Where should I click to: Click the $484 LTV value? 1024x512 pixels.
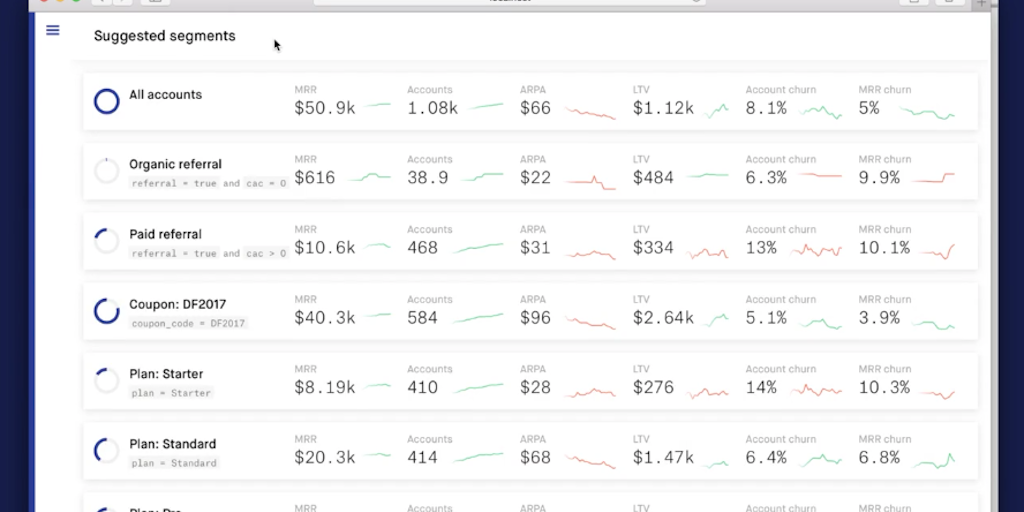[x=653, y=178]
